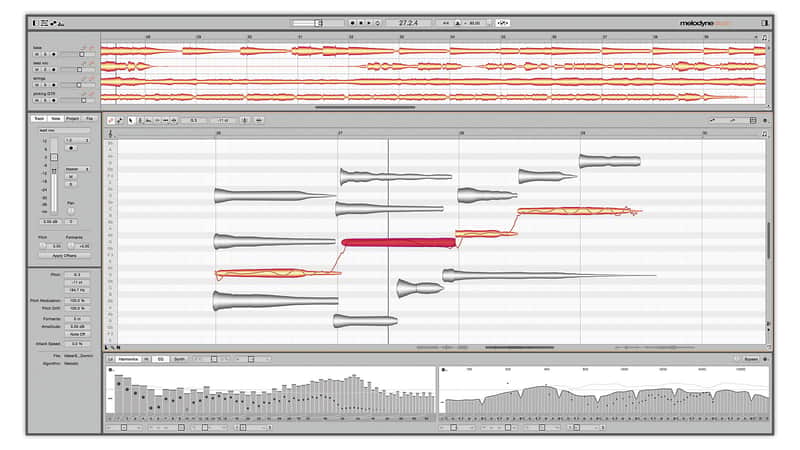
Task: Select the Amplitude tool in note editor toolbar
Action: (157, 120)
